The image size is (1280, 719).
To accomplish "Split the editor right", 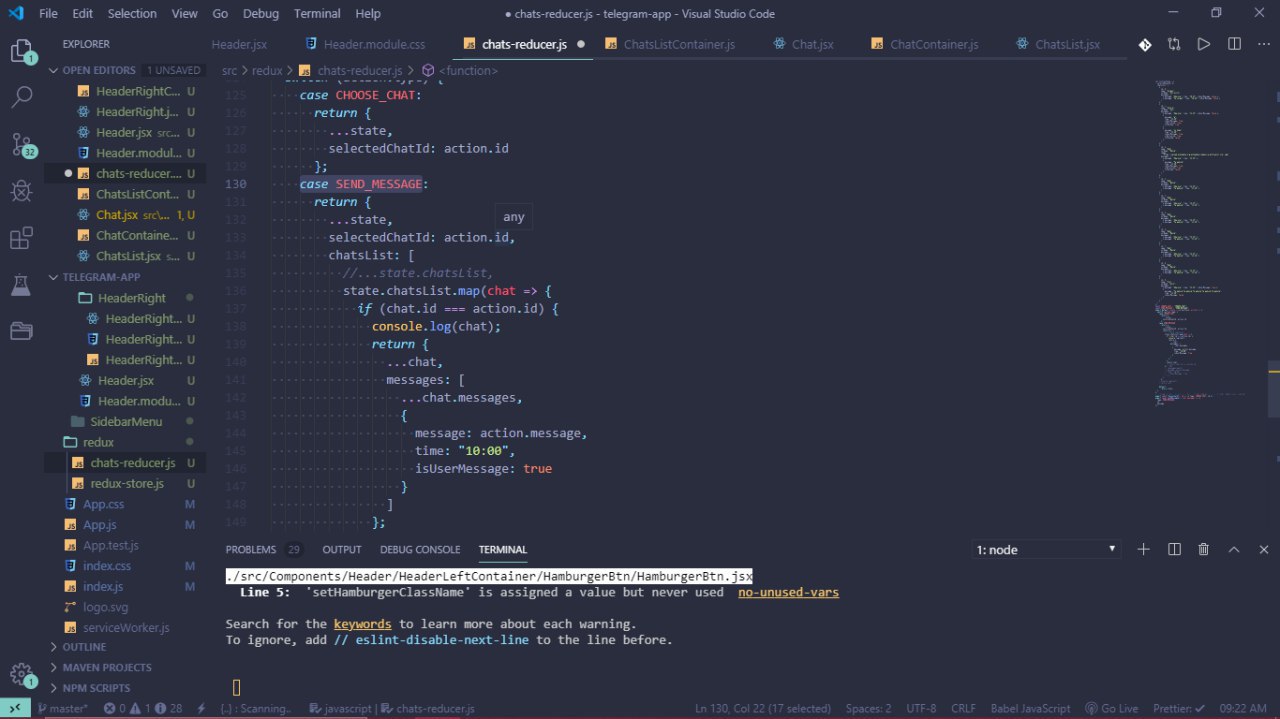I will (1234, 44).
